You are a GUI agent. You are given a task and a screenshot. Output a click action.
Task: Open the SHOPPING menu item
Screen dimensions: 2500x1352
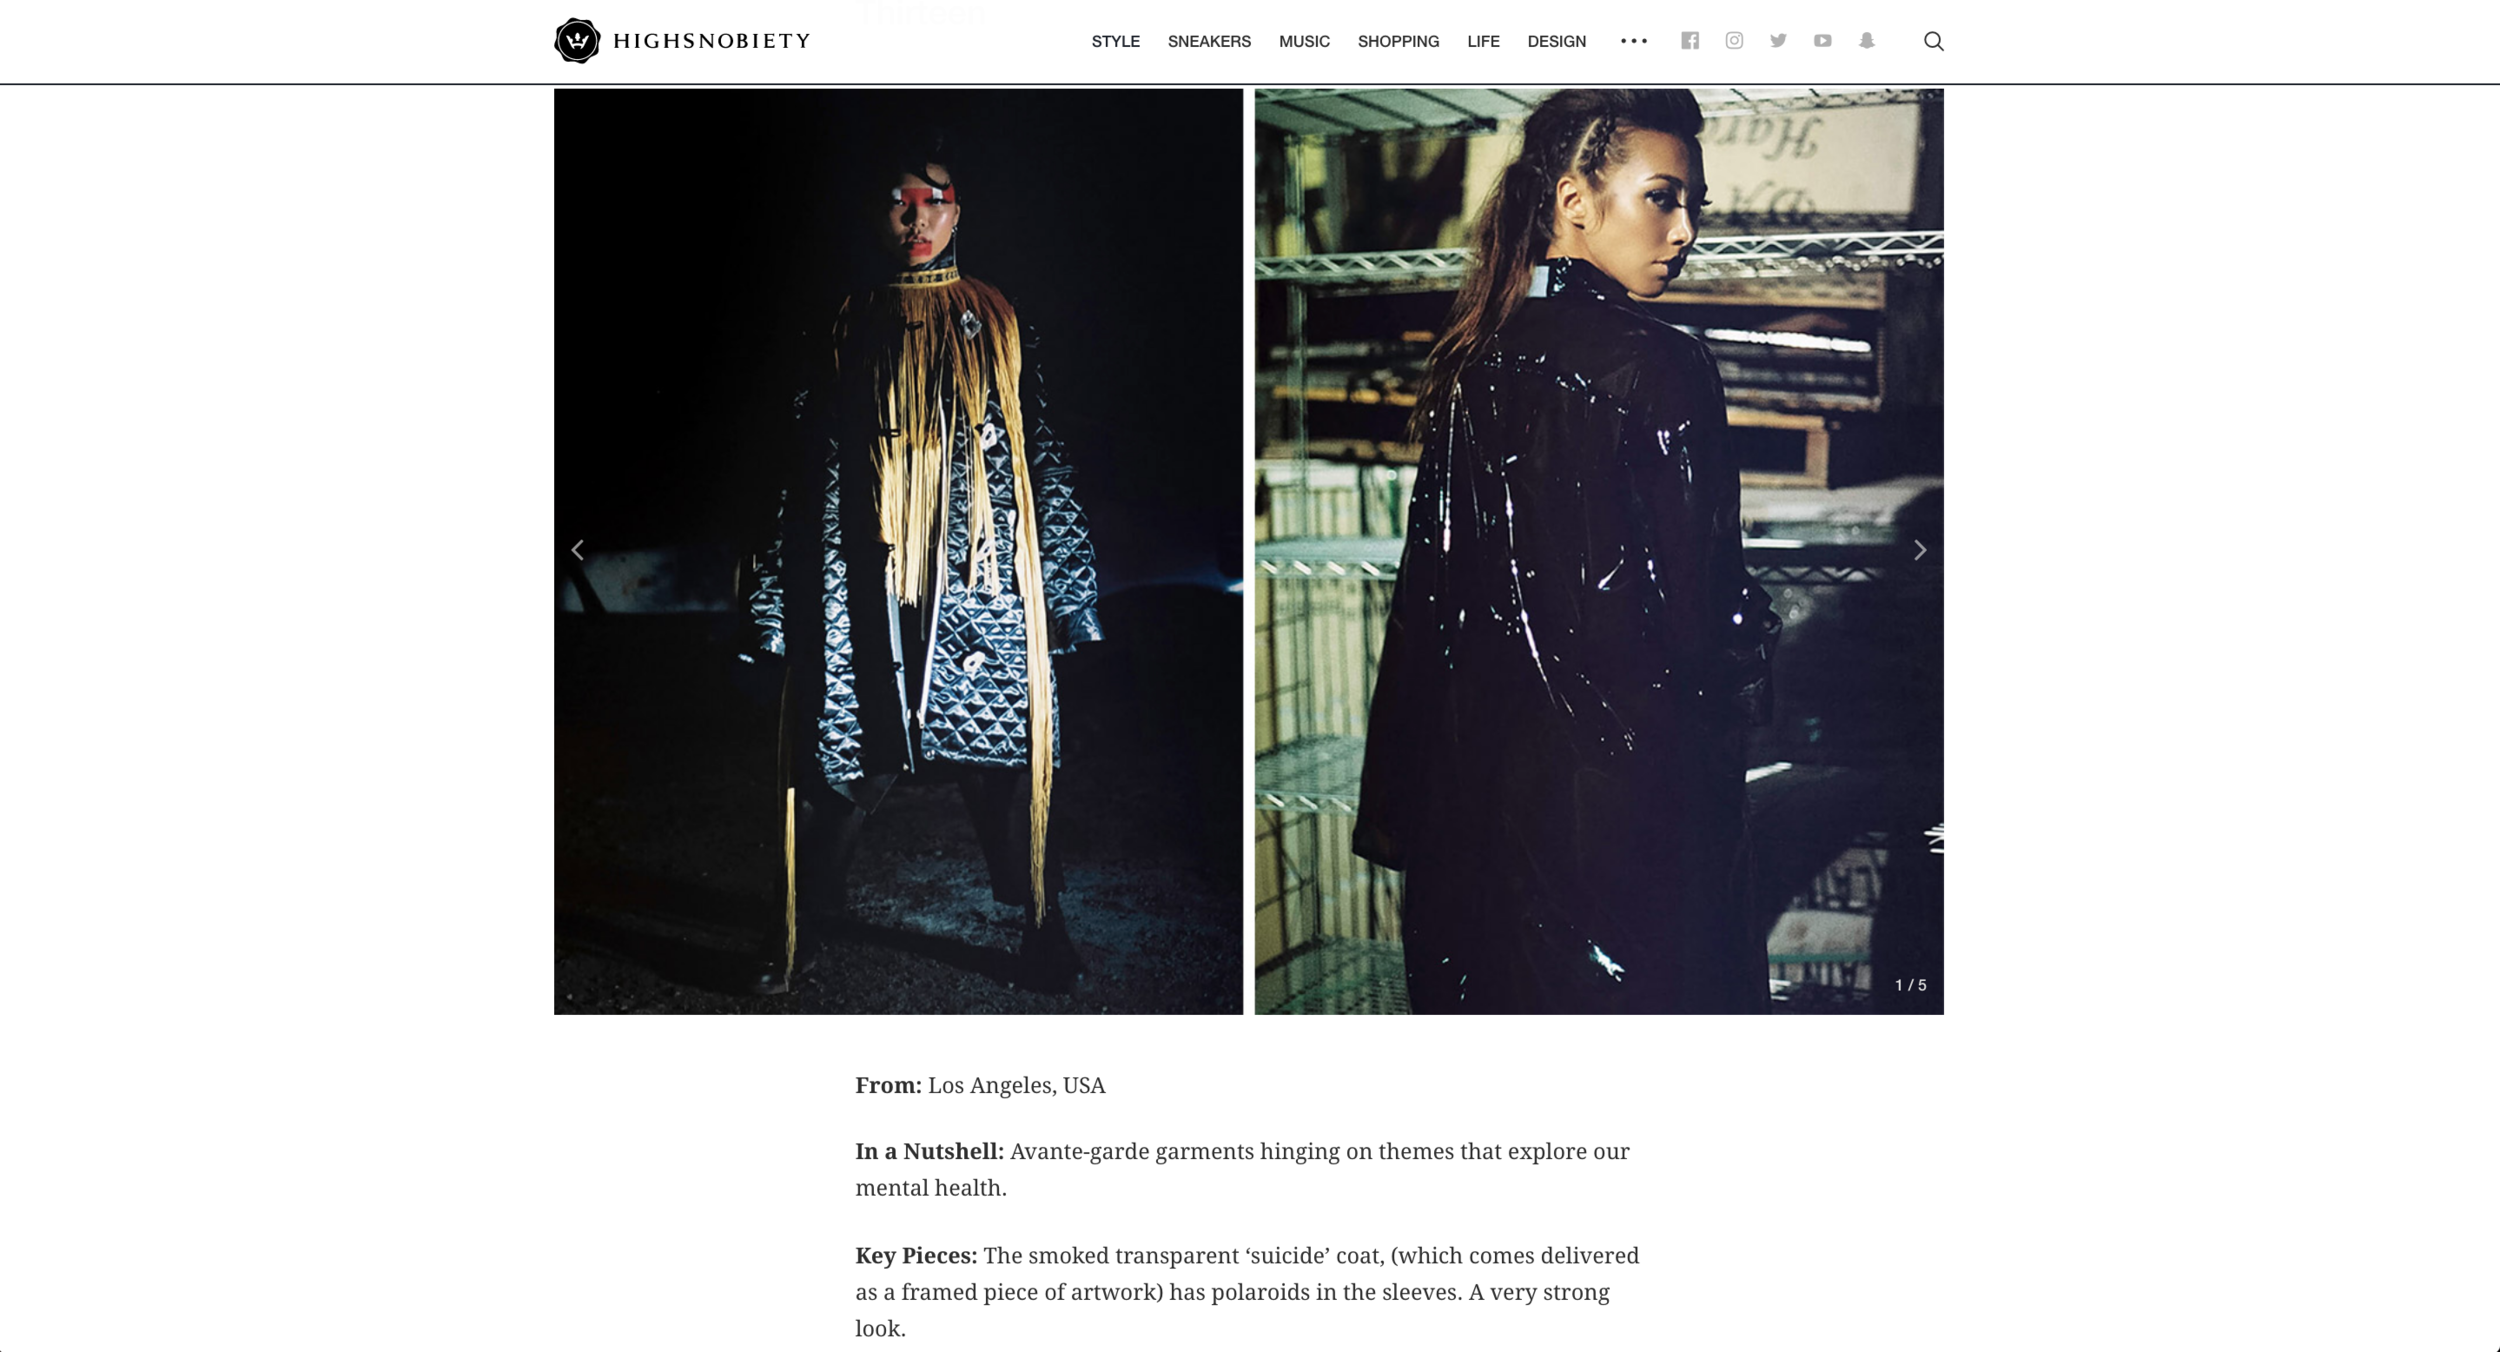click(1398, 41)
